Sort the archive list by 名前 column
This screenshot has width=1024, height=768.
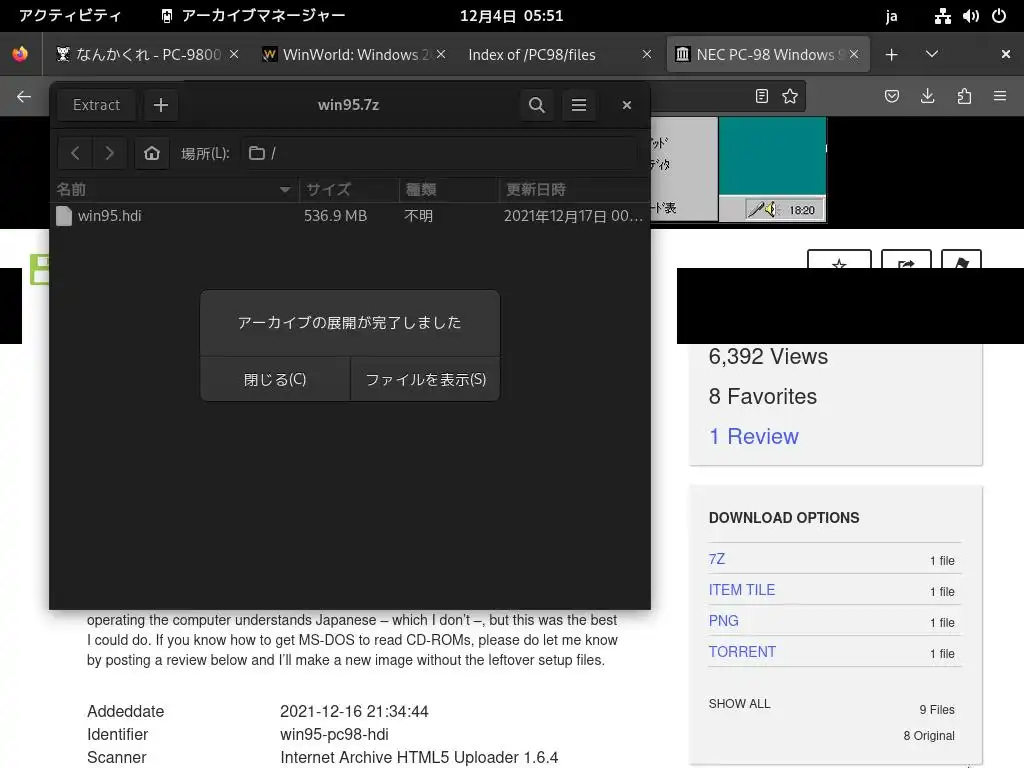point(174,190)
